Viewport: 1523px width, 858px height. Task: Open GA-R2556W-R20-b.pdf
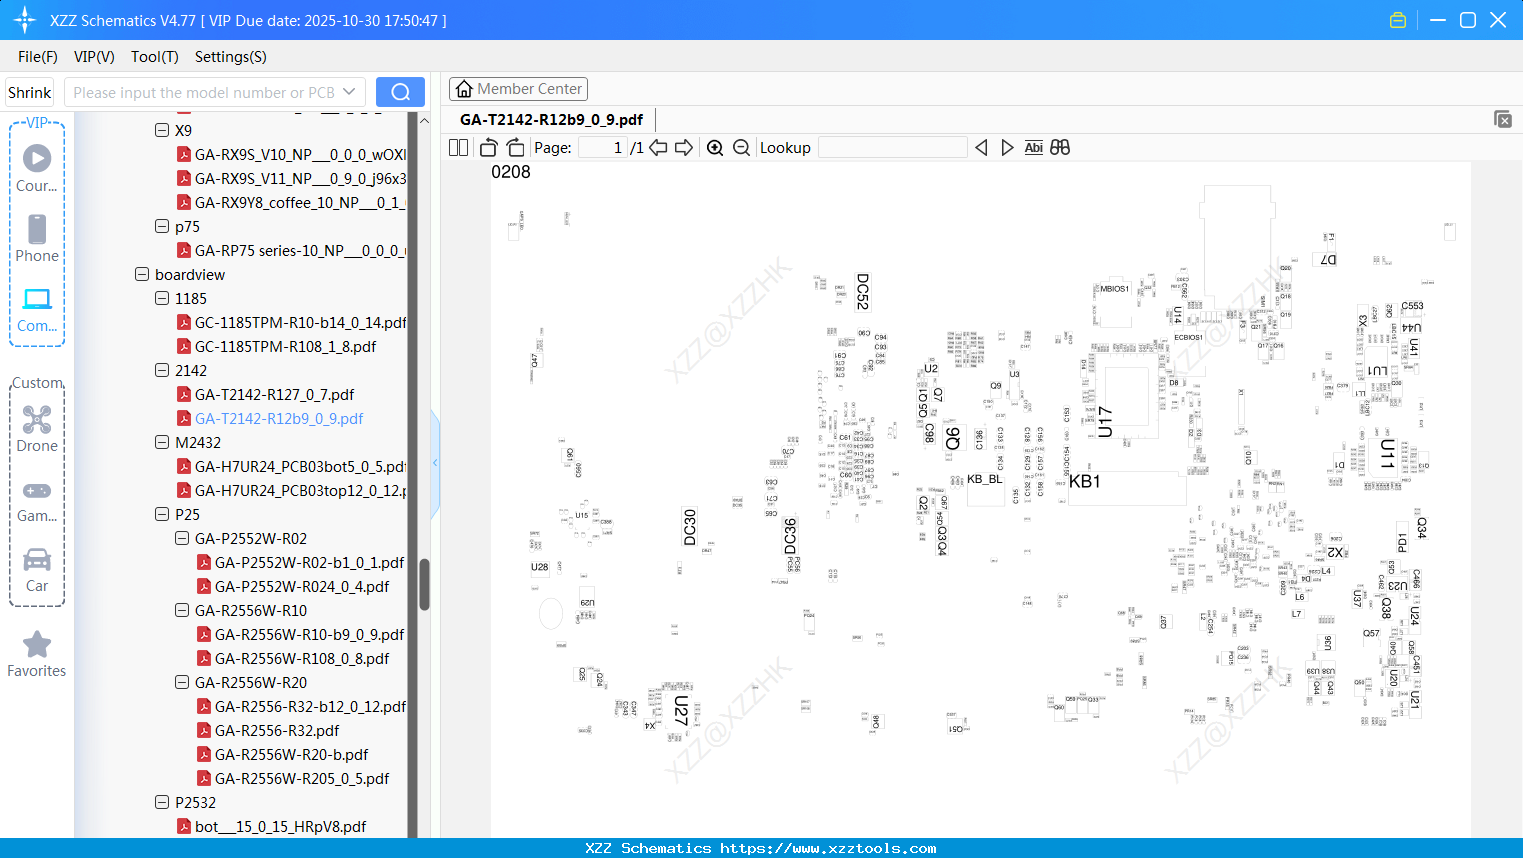[x=291, y=754]
